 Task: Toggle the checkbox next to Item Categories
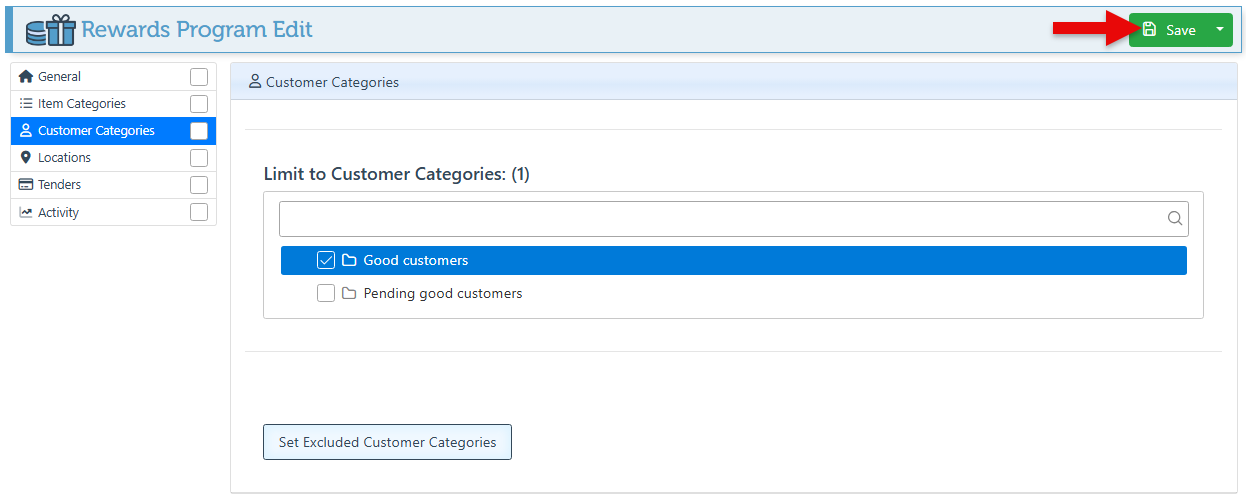[199, 104]
